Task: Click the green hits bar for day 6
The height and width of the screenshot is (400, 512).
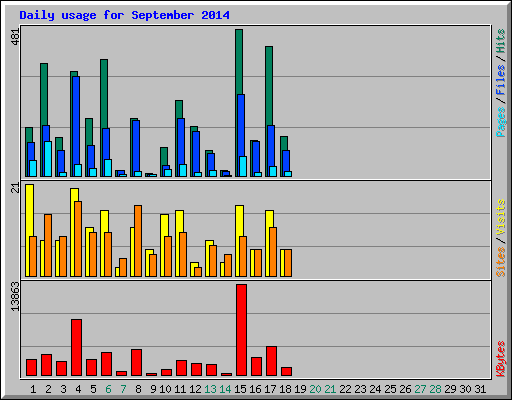Action: click(x=104, y=94)
